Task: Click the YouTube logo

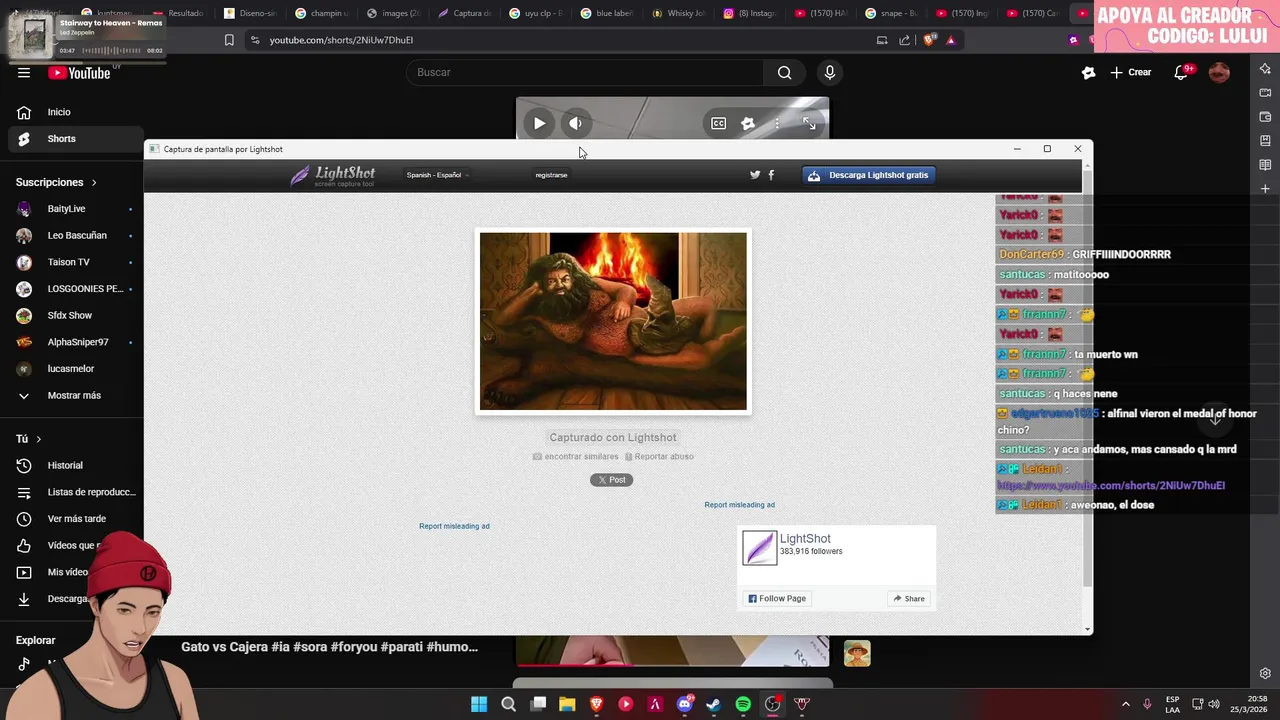Action: click(x=80, y=73)
